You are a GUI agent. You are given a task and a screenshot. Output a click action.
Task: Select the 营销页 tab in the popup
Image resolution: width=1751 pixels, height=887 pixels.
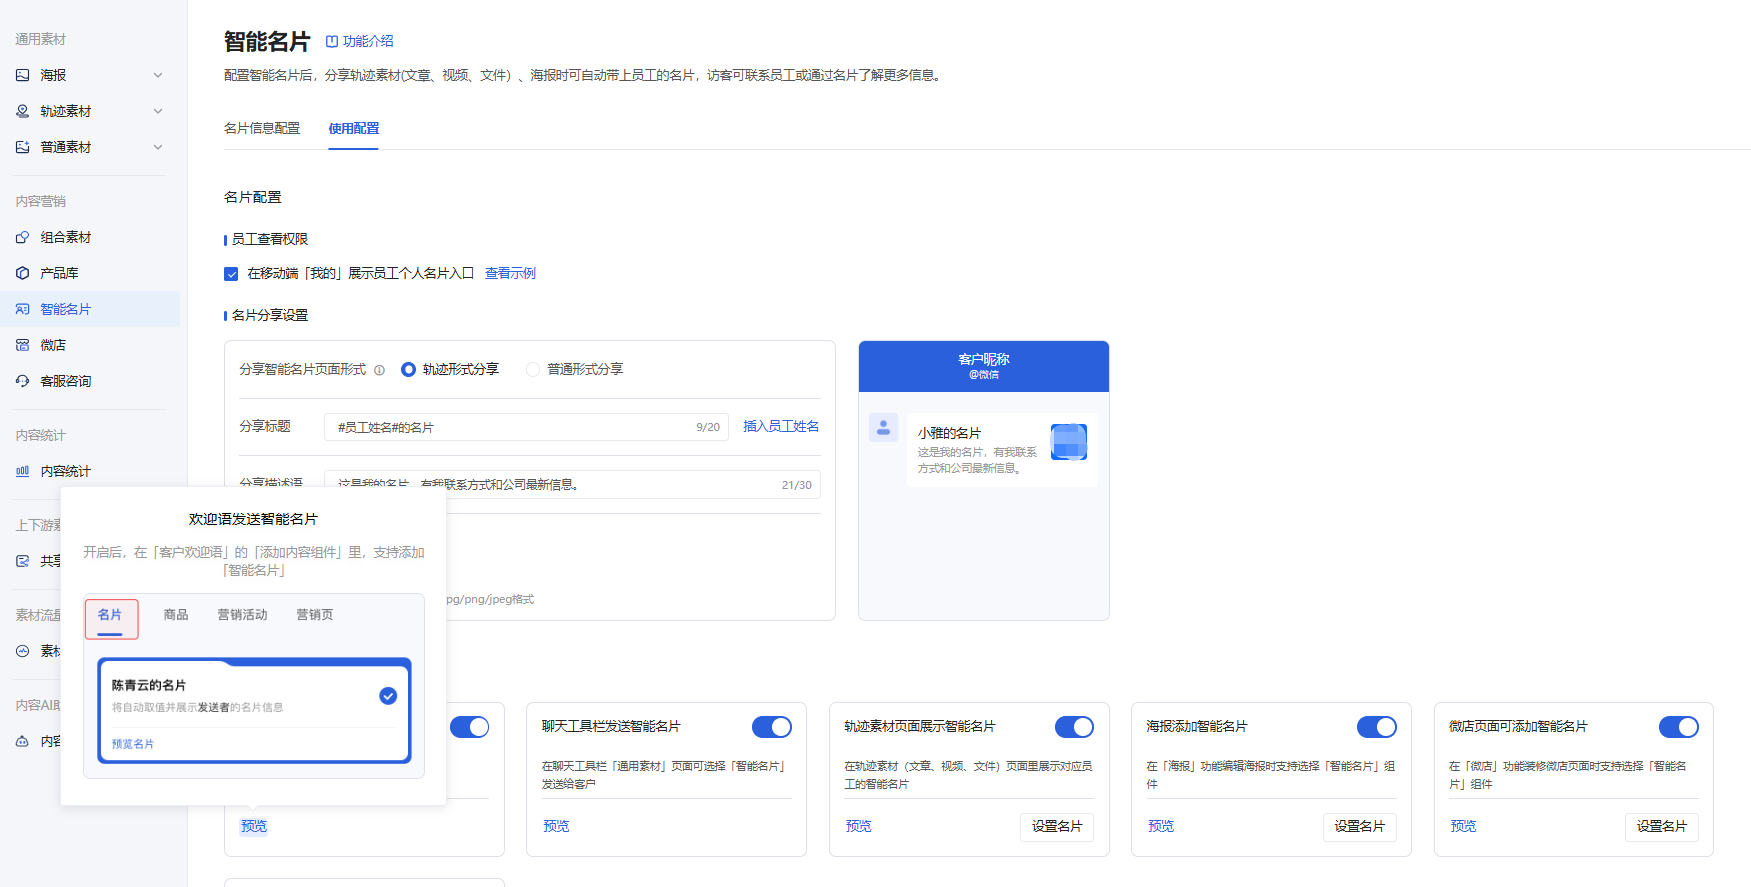click(315, 615)
